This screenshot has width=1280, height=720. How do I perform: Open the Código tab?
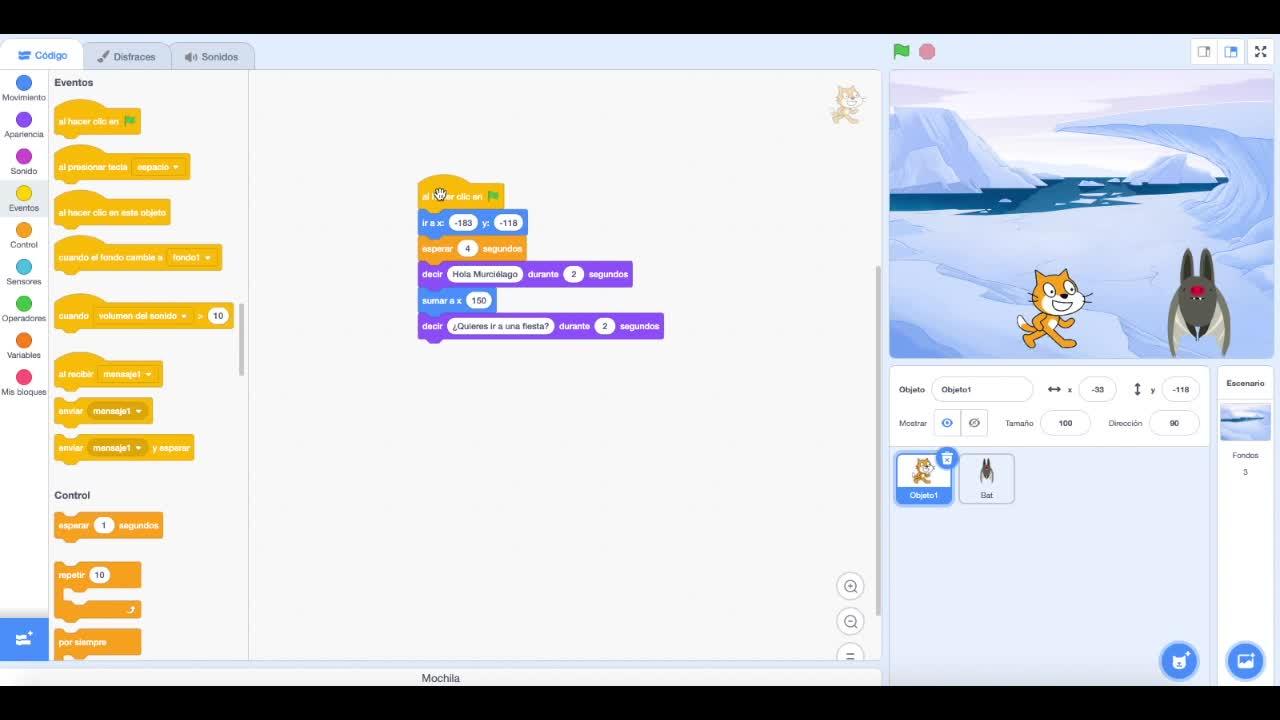click(42, 56)
